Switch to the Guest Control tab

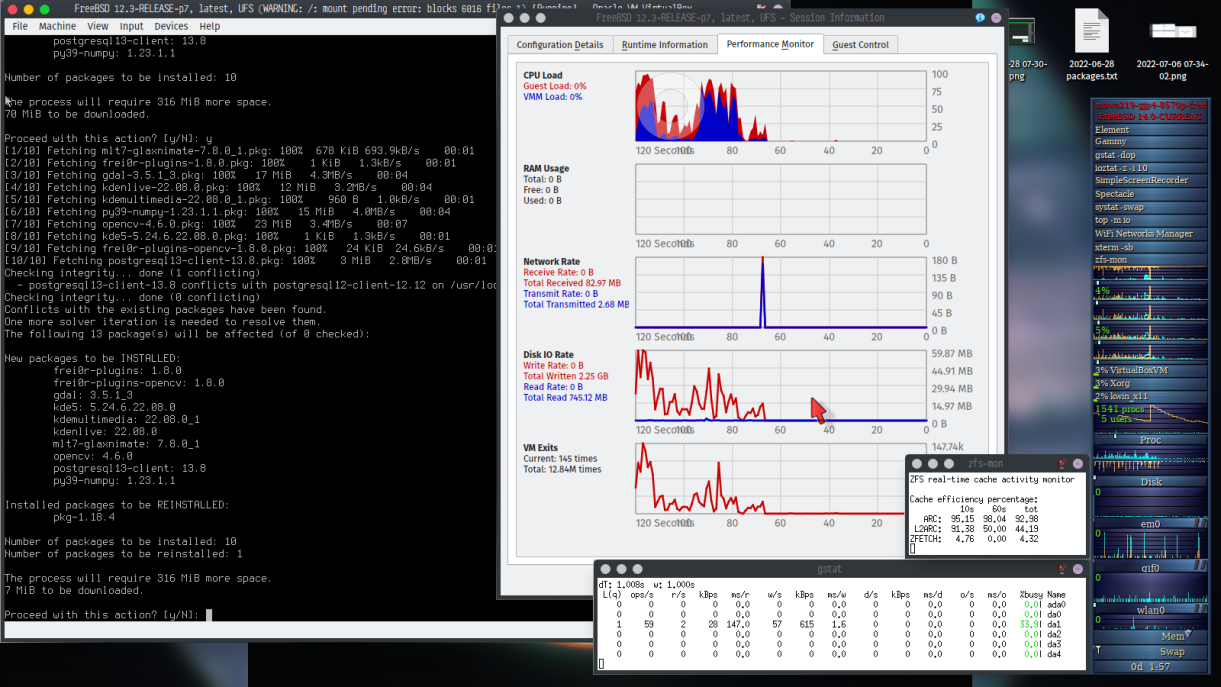coord(861,45)
